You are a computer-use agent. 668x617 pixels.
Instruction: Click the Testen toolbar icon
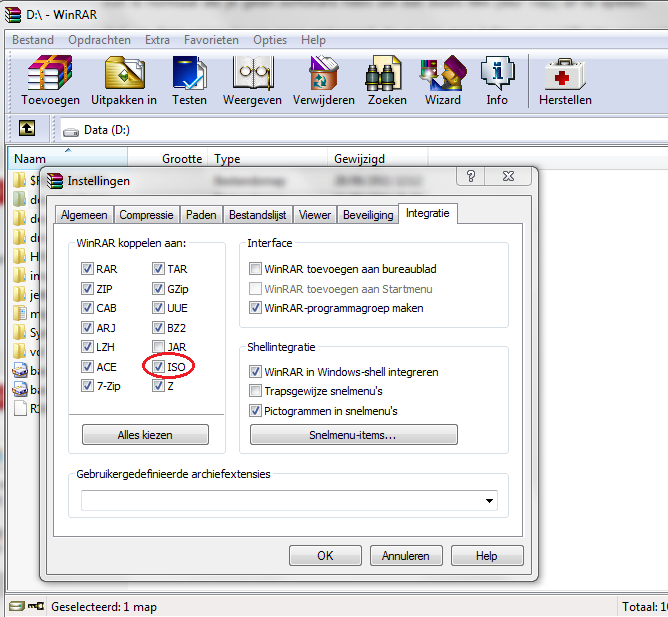(x=190, y=73)
